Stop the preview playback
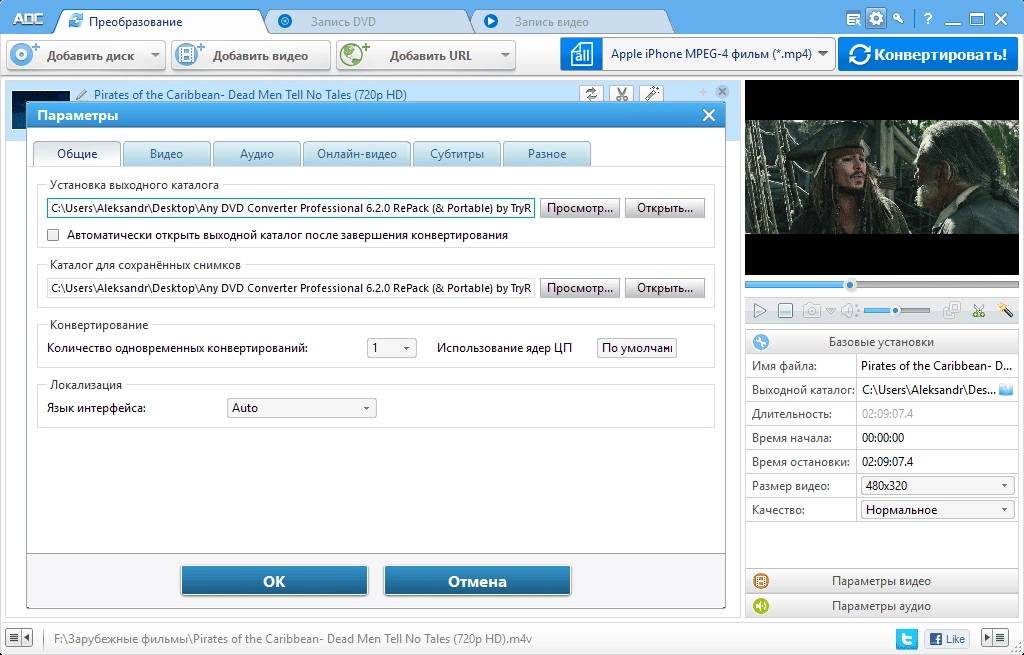Viewport: 1024px width, 655px height. [x=785, y=311]
